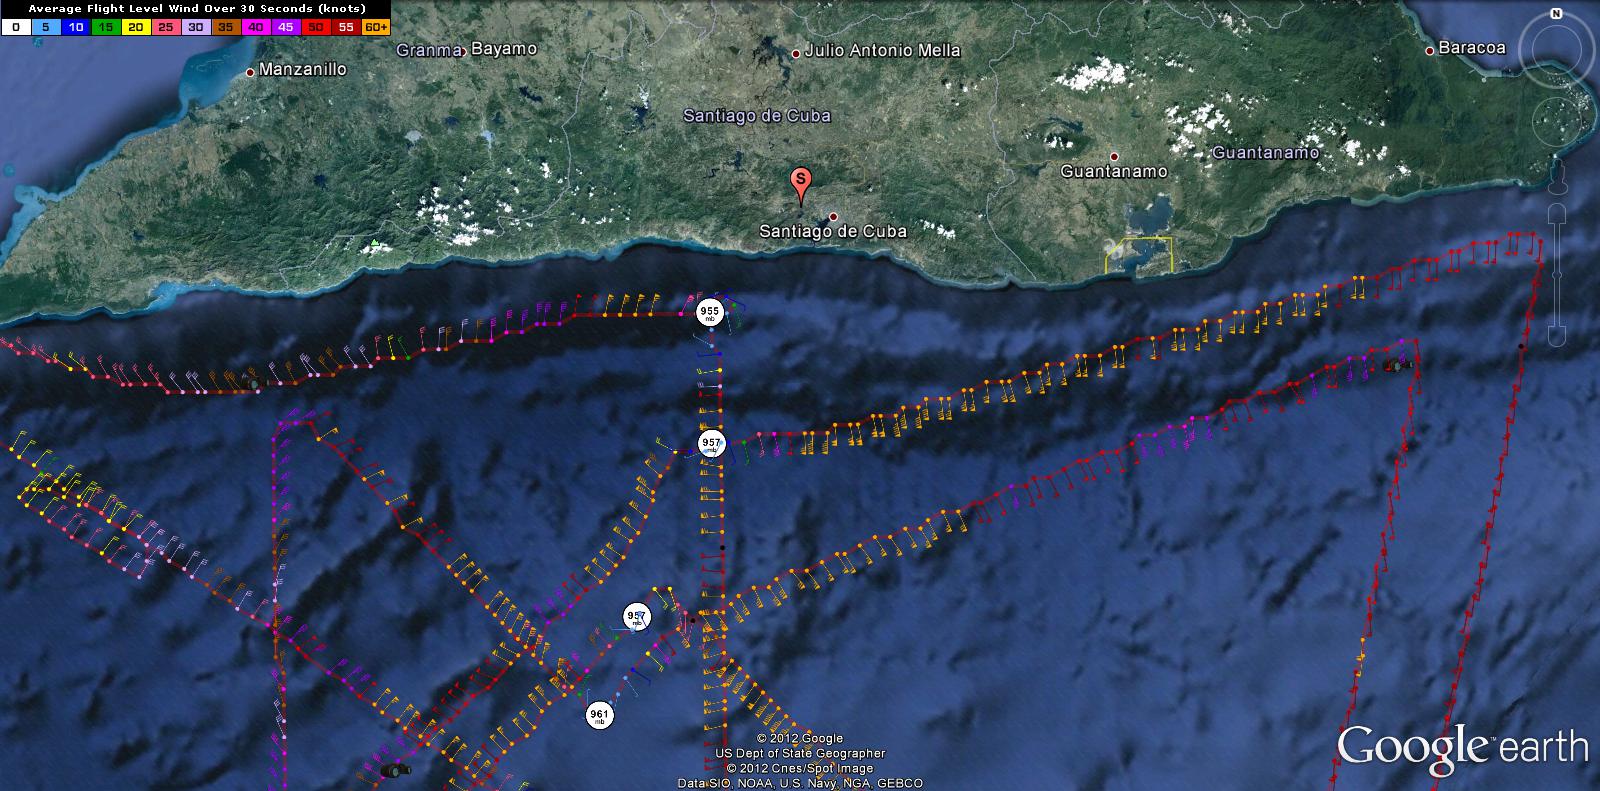Select the Baracoa city label
This screenshot has width=1600, height=791.
1471,48
